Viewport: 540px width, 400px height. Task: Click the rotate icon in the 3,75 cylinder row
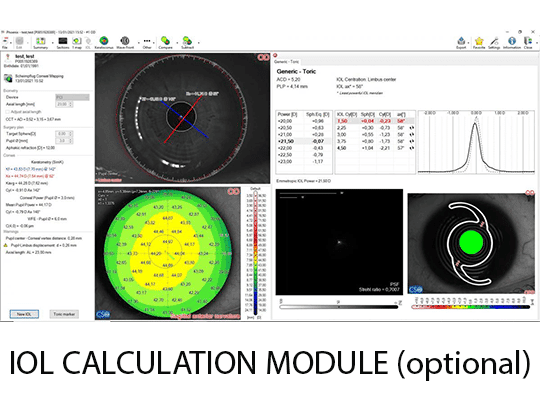[412, 141]
